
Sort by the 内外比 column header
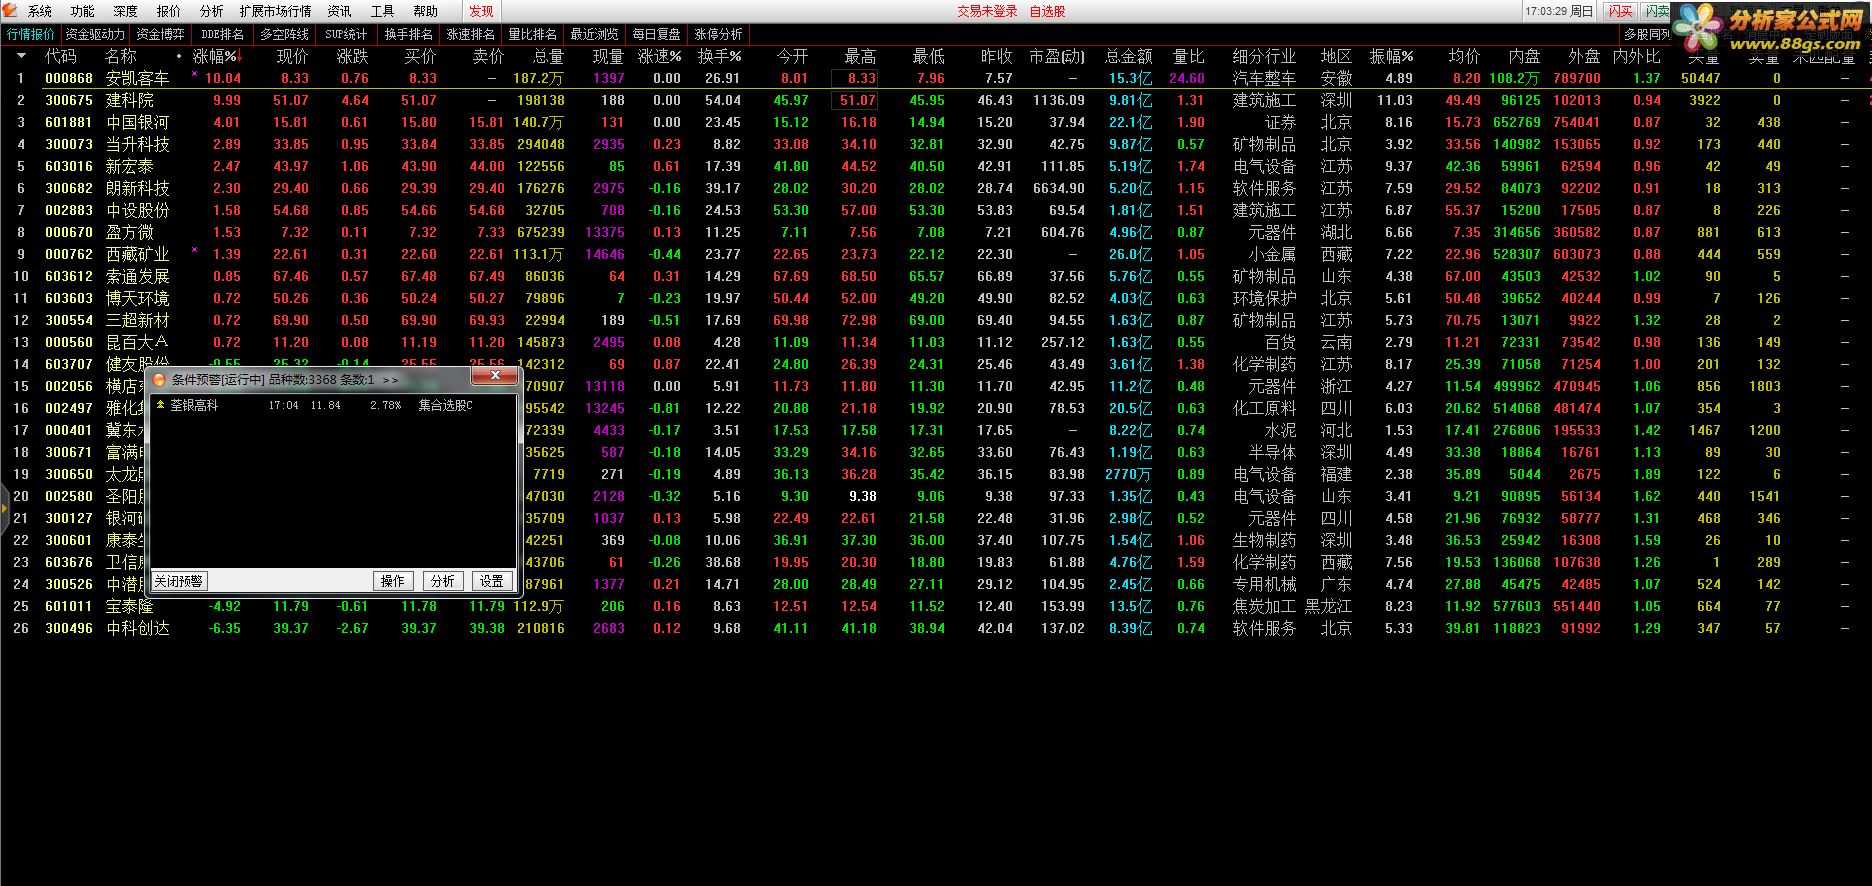pyautogui.click(x=1636, y=57)
